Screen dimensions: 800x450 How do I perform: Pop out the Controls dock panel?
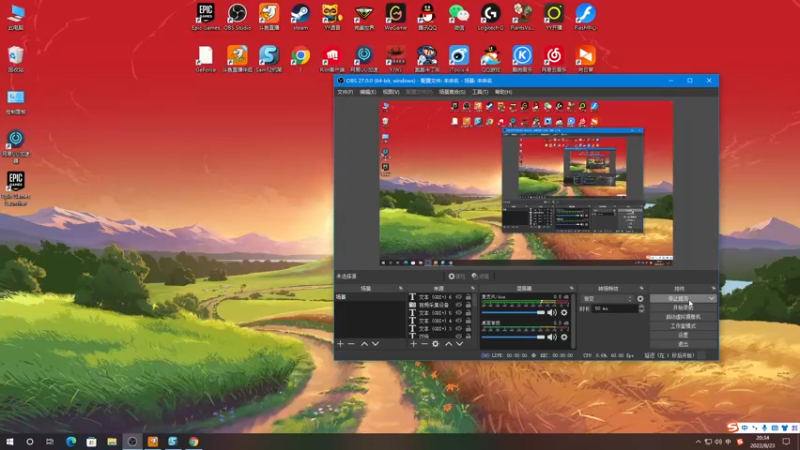point(713,288)
